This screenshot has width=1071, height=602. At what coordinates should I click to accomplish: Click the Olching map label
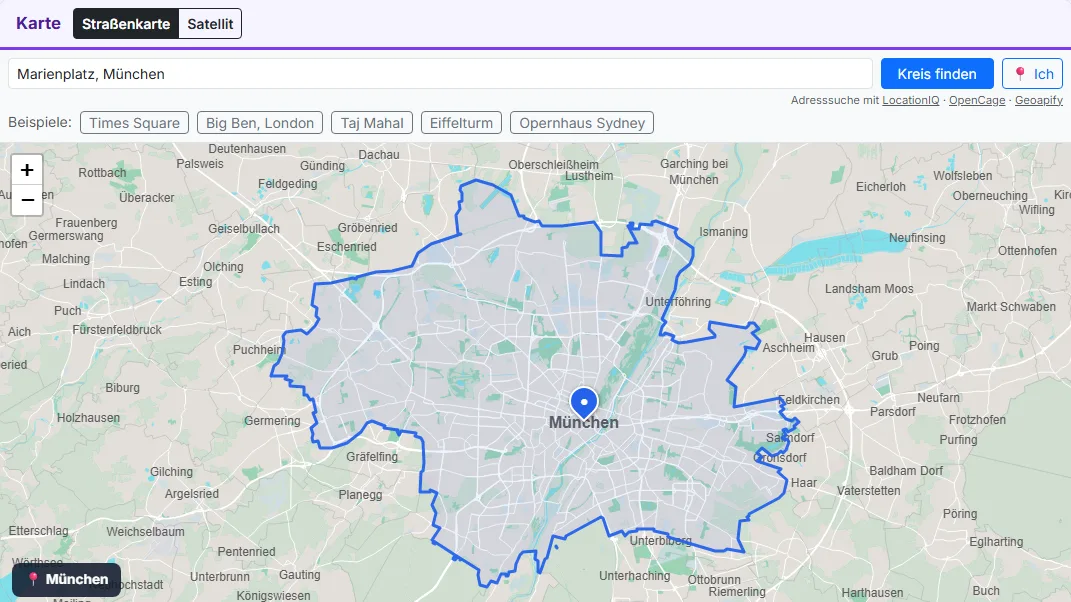tap(223, 266)
